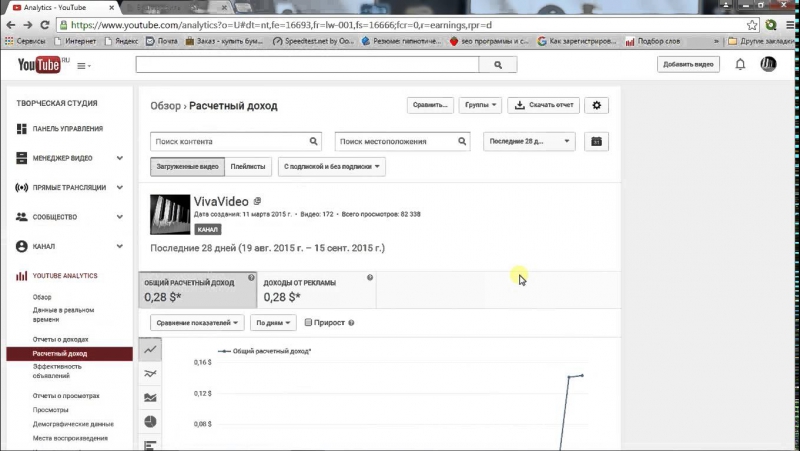The width and height of the screenshot is (800, 451).
Task: Select the line chart view
Action: pos(150,349)
